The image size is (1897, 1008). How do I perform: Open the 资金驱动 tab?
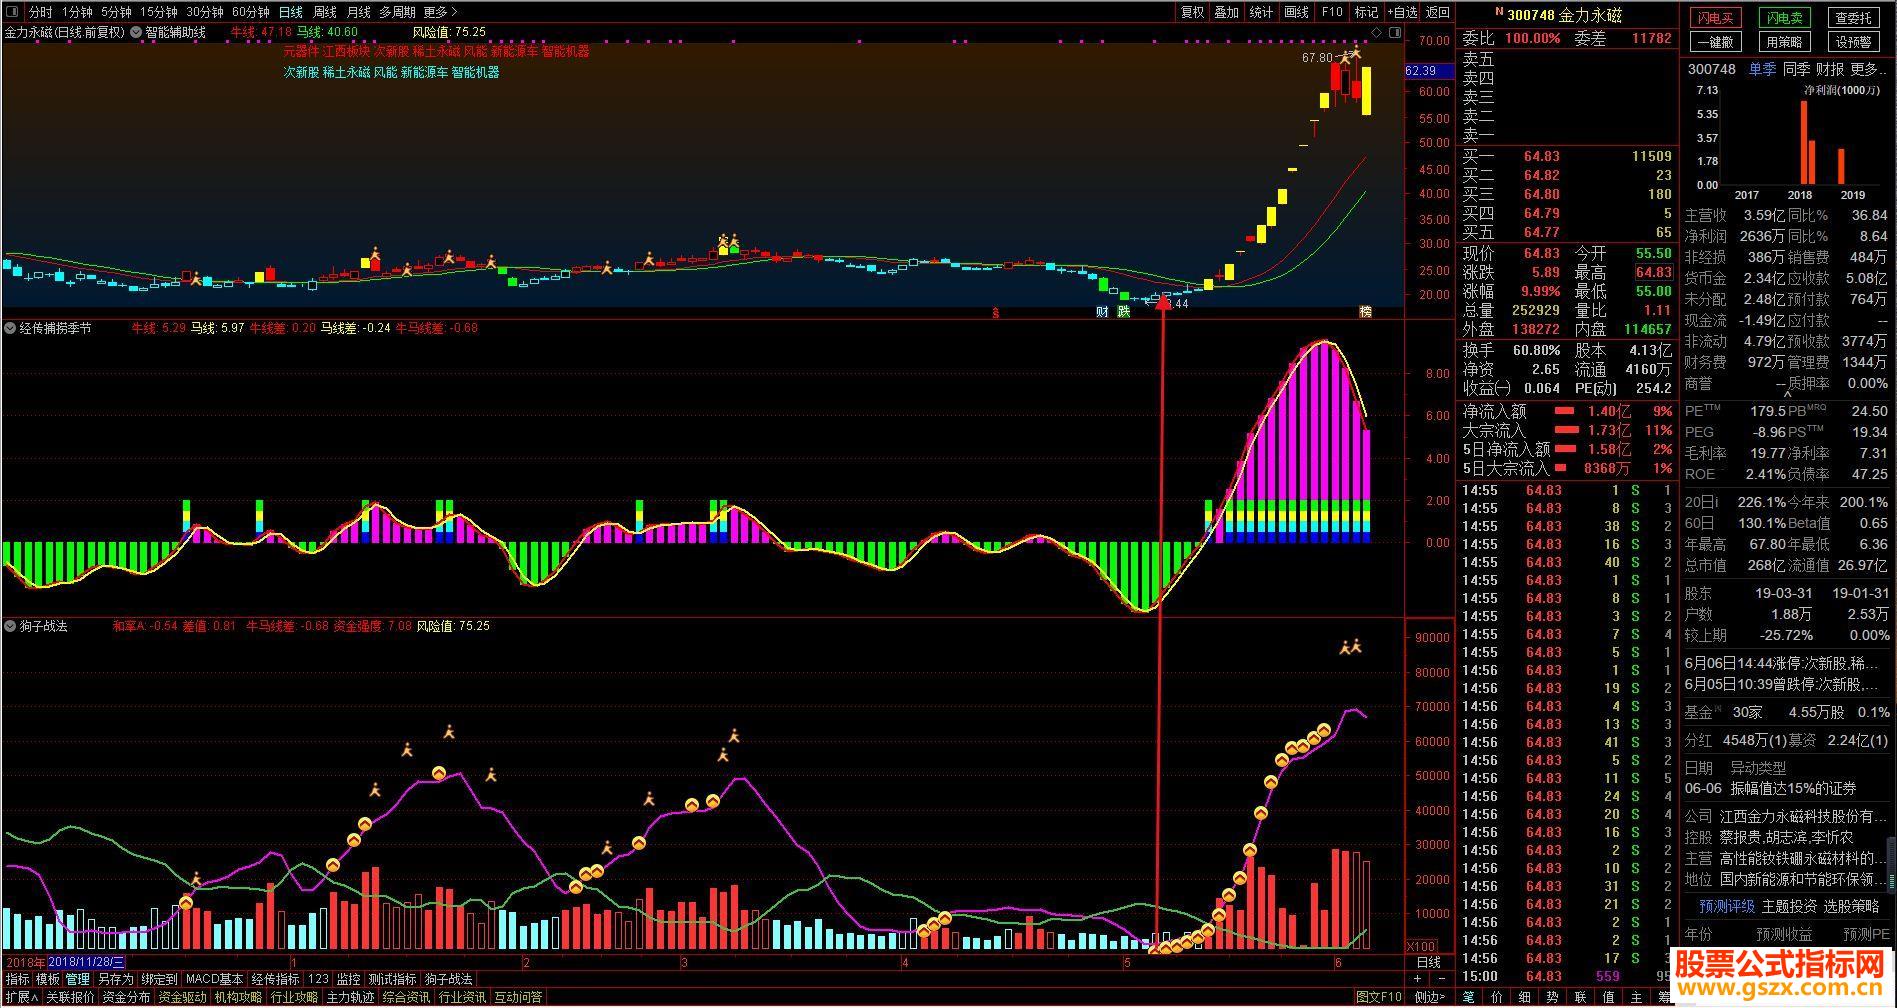[x=182, y=997]
